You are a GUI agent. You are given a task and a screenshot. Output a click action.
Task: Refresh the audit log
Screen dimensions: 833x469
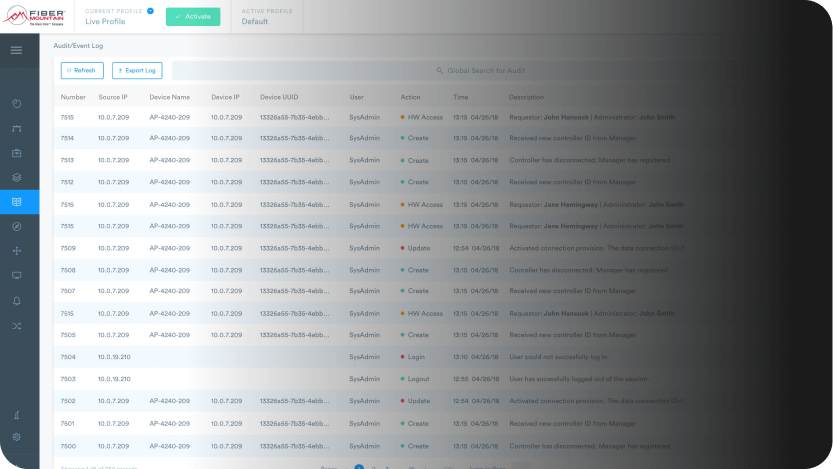point(82,70)
